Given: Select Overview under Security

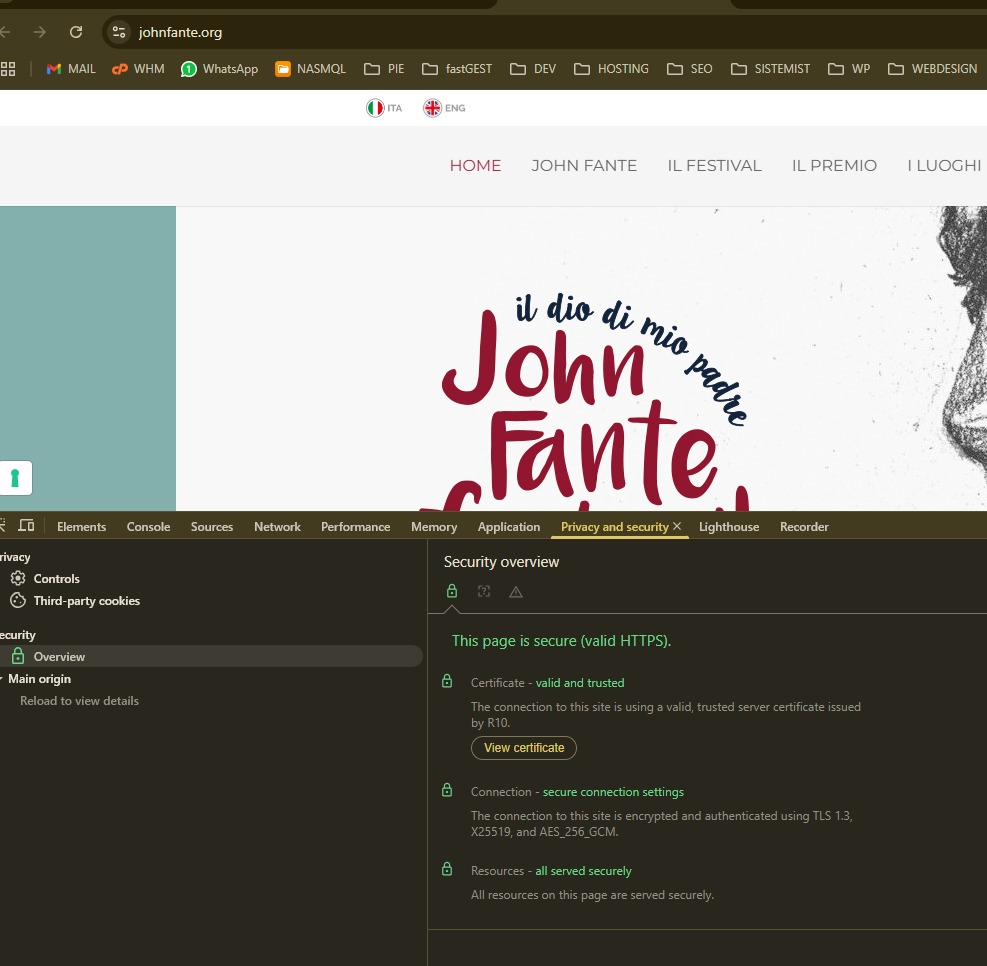Looking at the screenshot, I should (x=212, y=656).
